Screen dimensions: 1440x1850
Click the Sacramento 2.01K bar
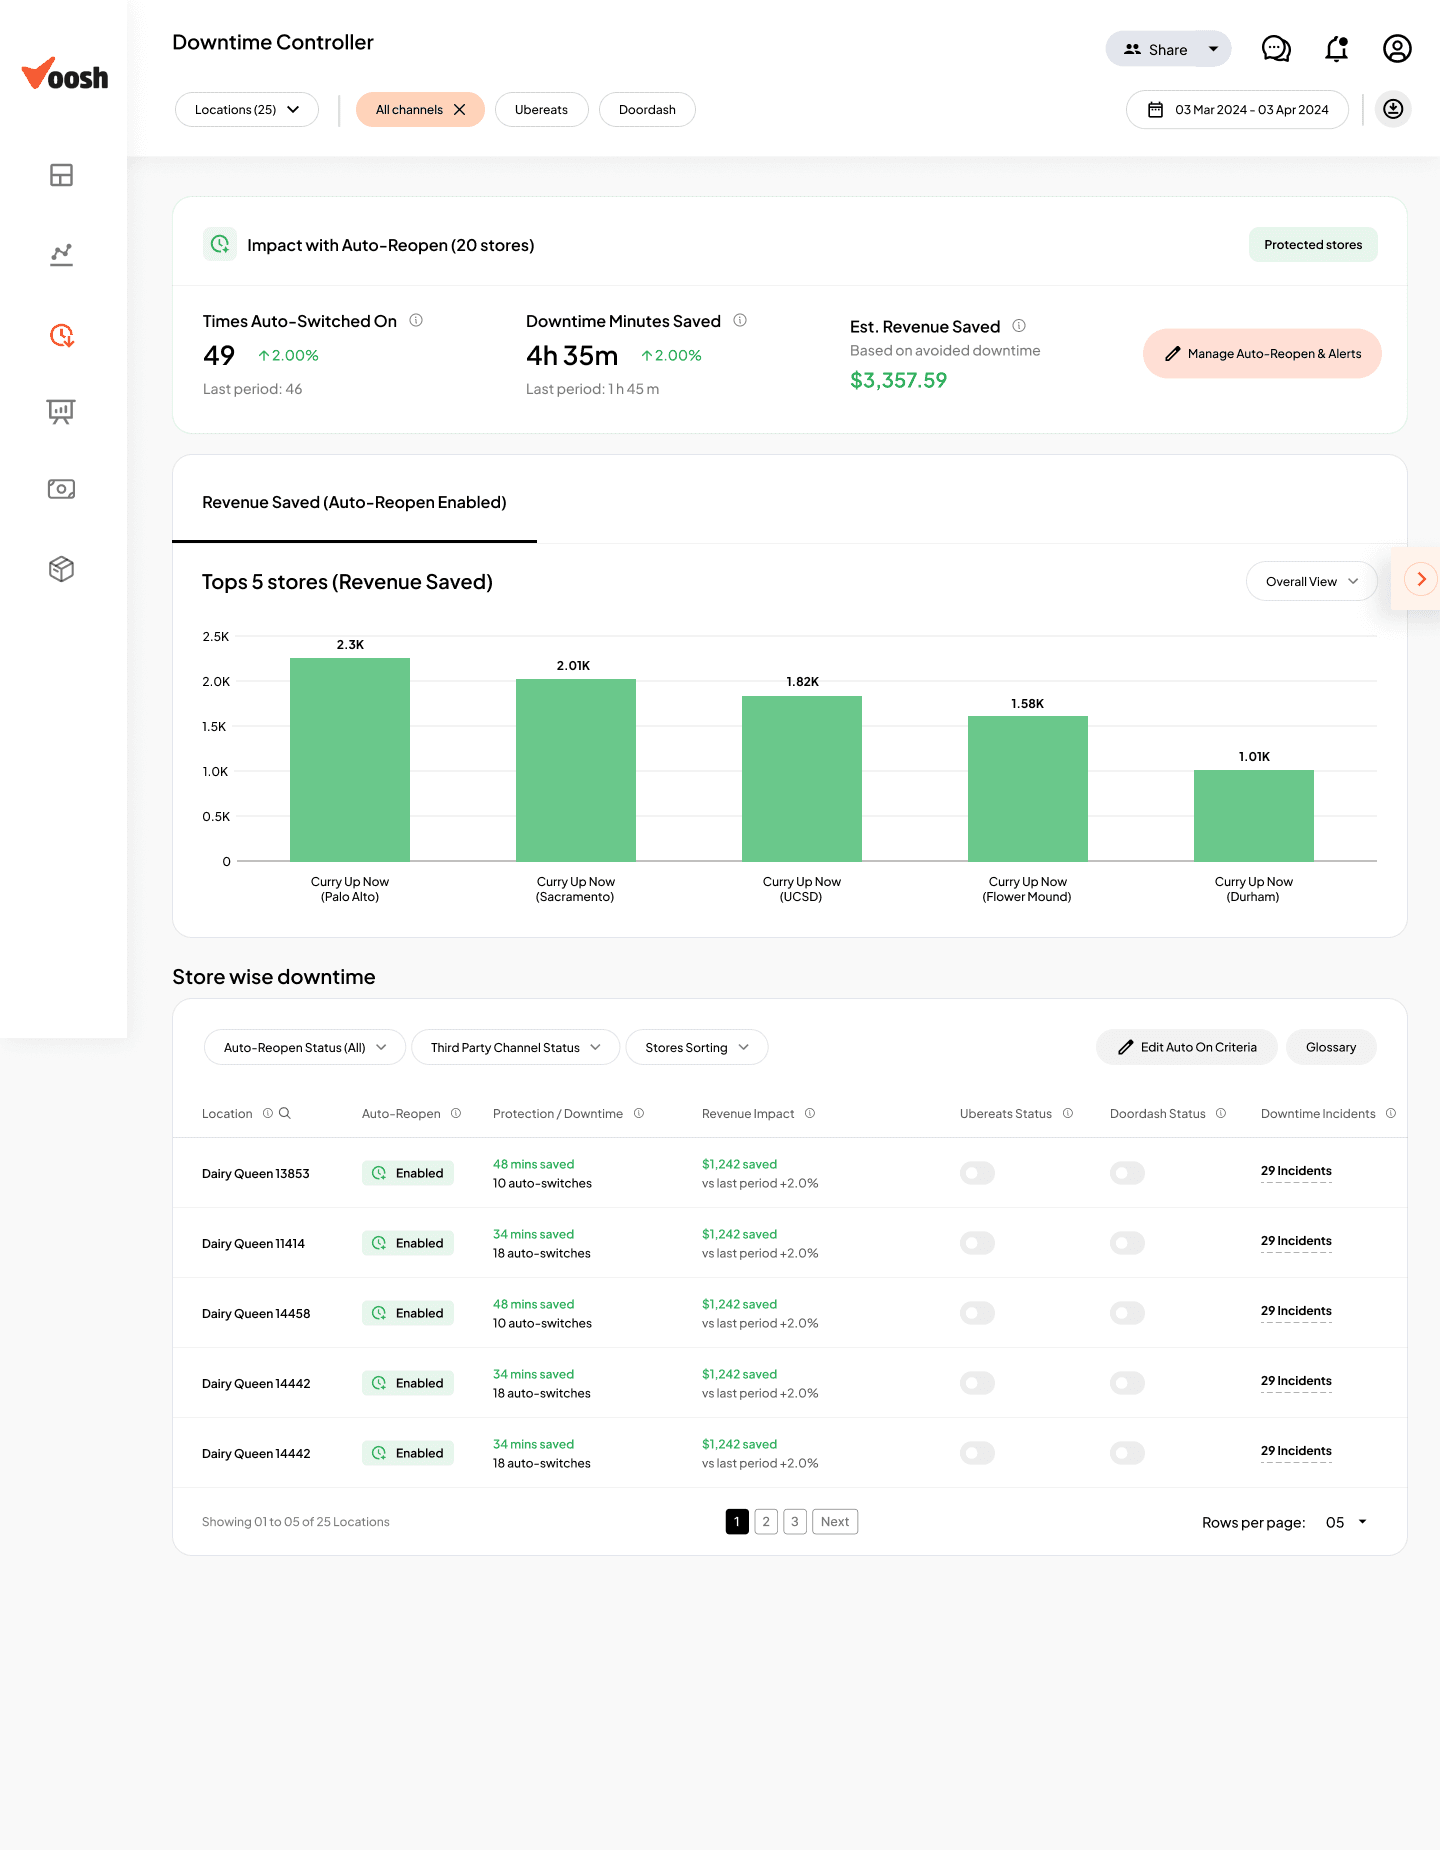click(x=576, y=770)
